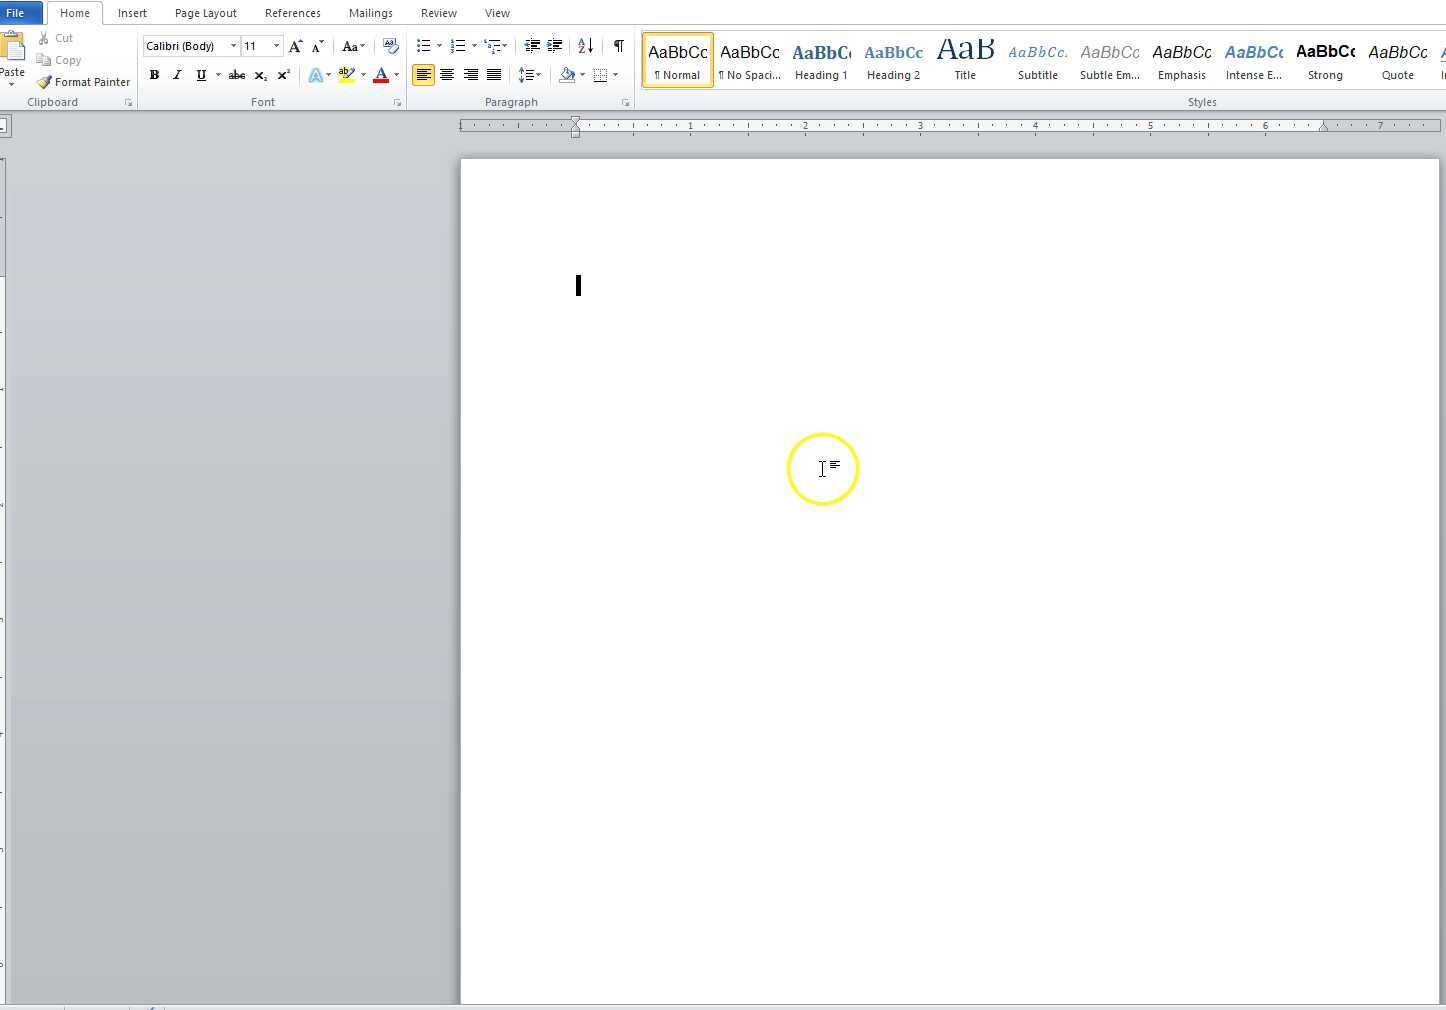Enable justified text alignment

(x=493, y=74)
